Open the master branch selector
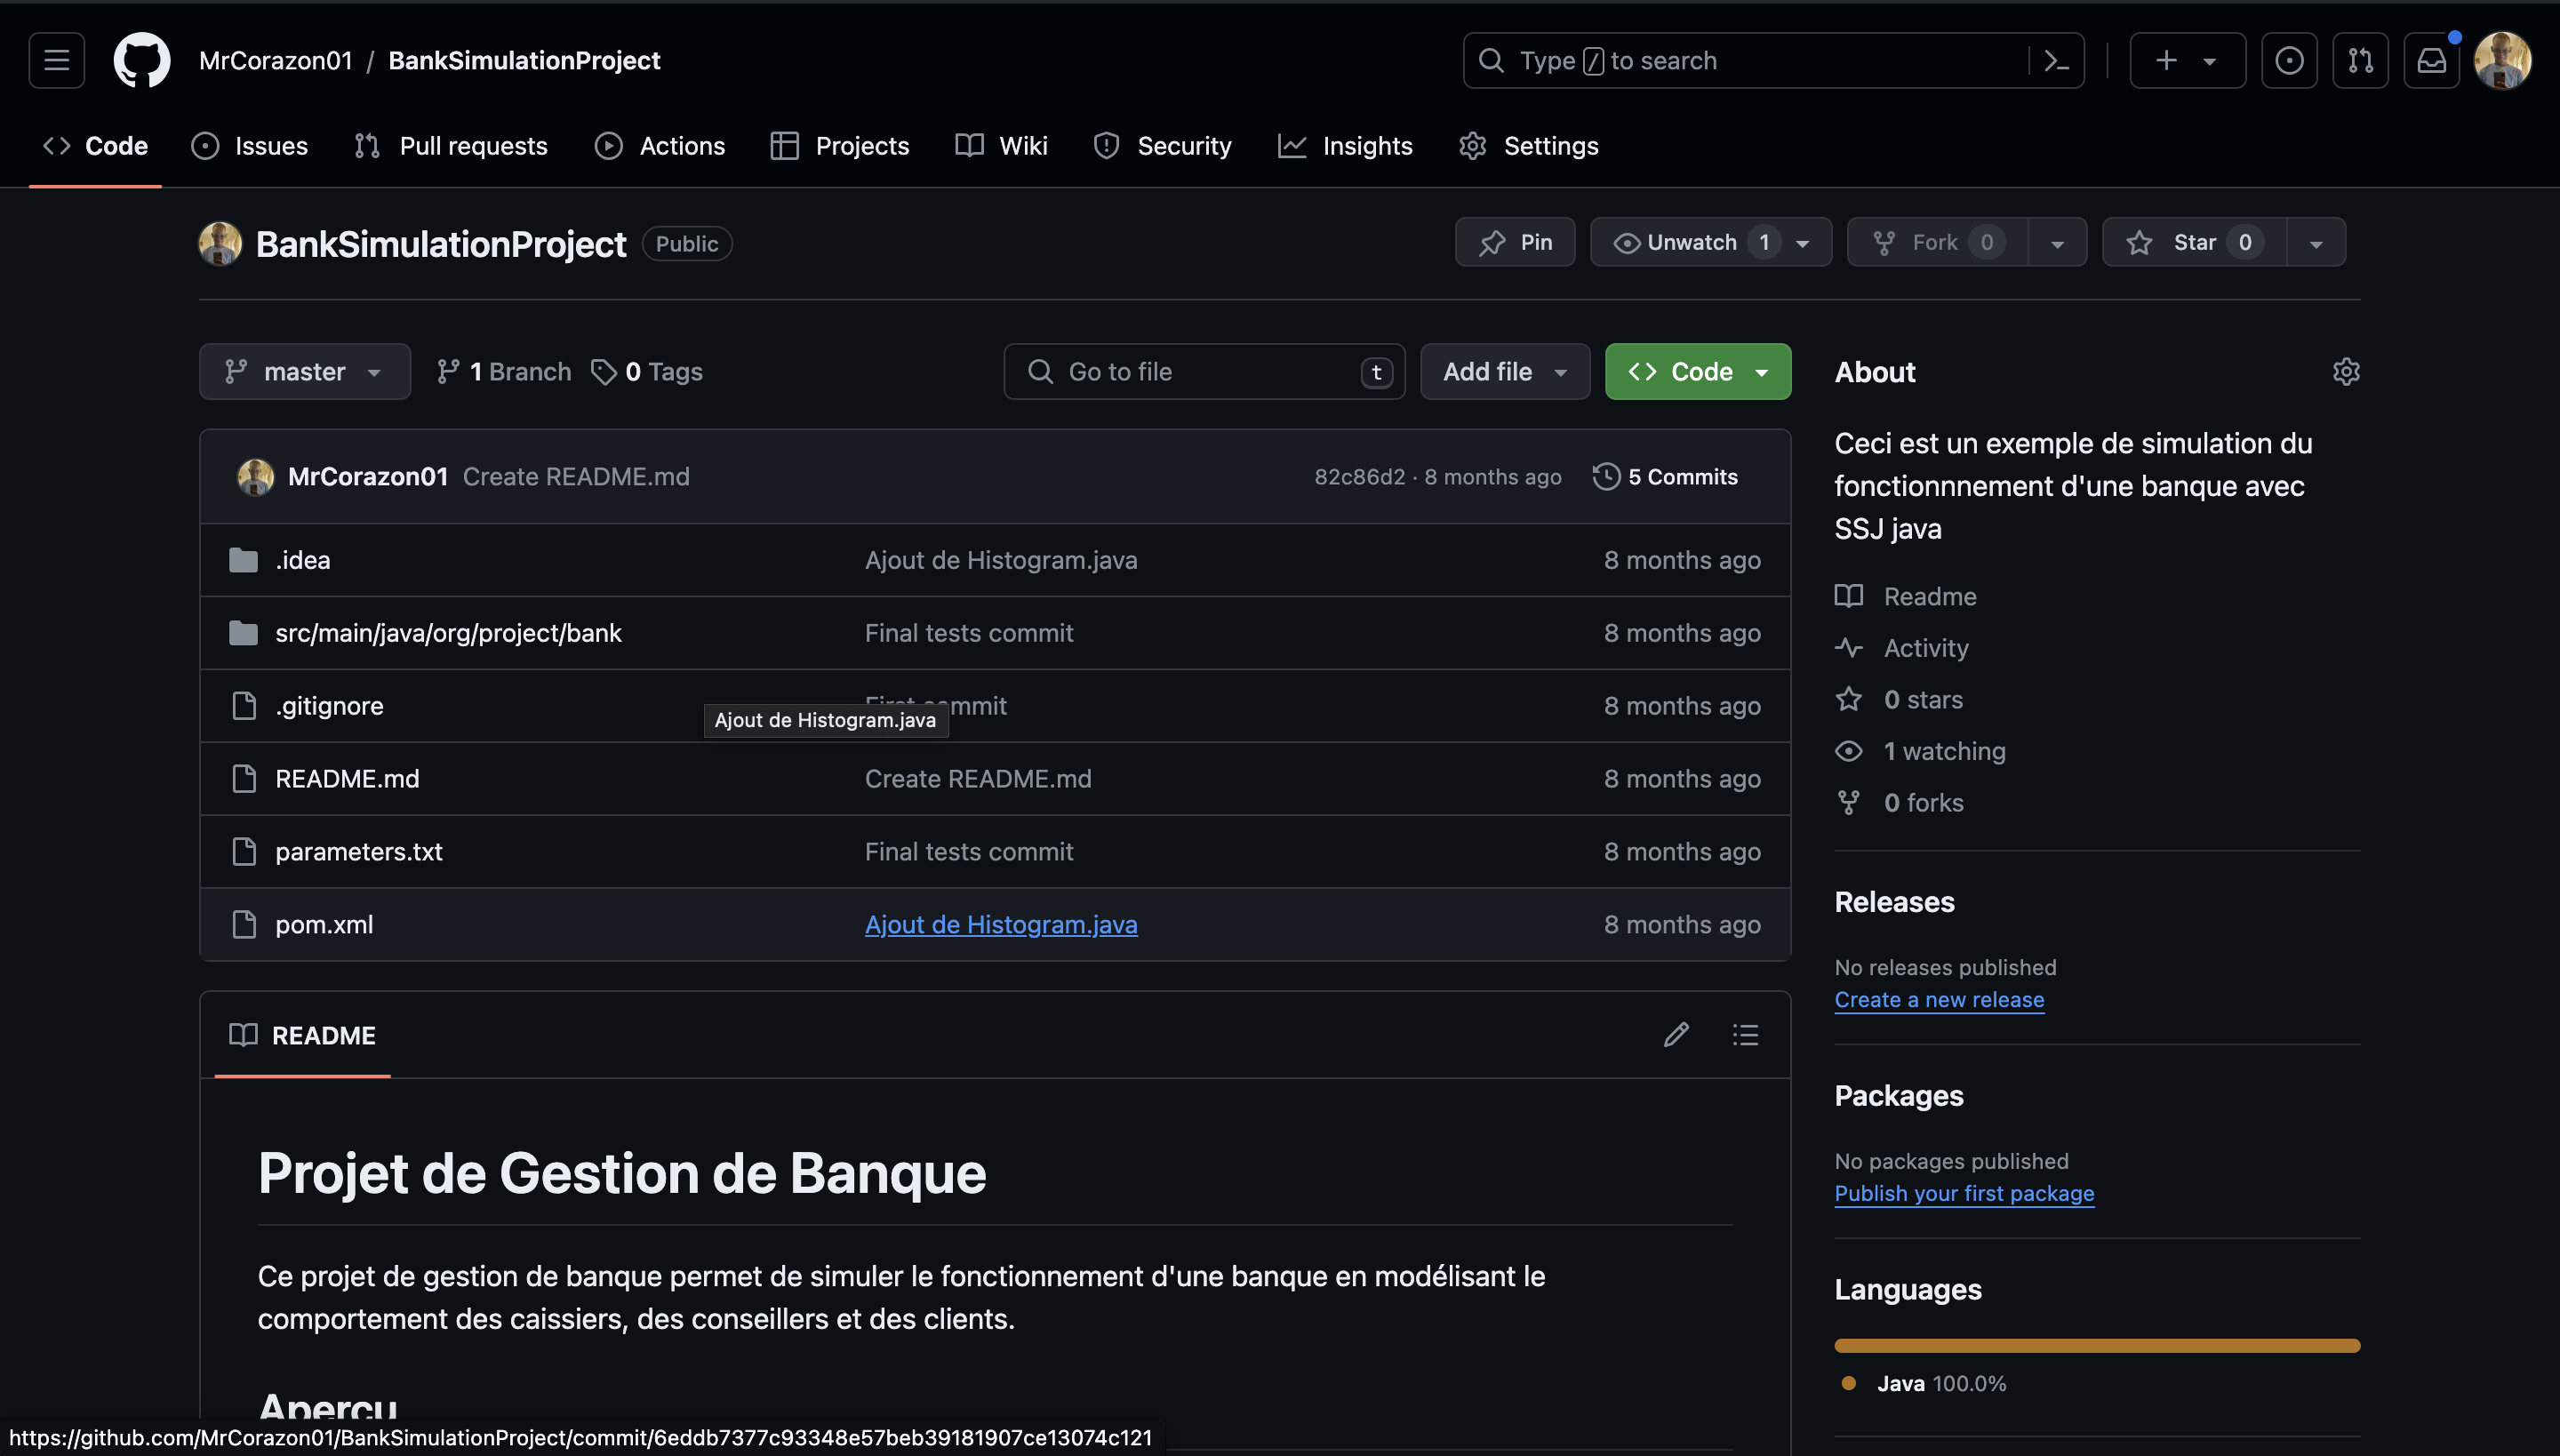 304,372
